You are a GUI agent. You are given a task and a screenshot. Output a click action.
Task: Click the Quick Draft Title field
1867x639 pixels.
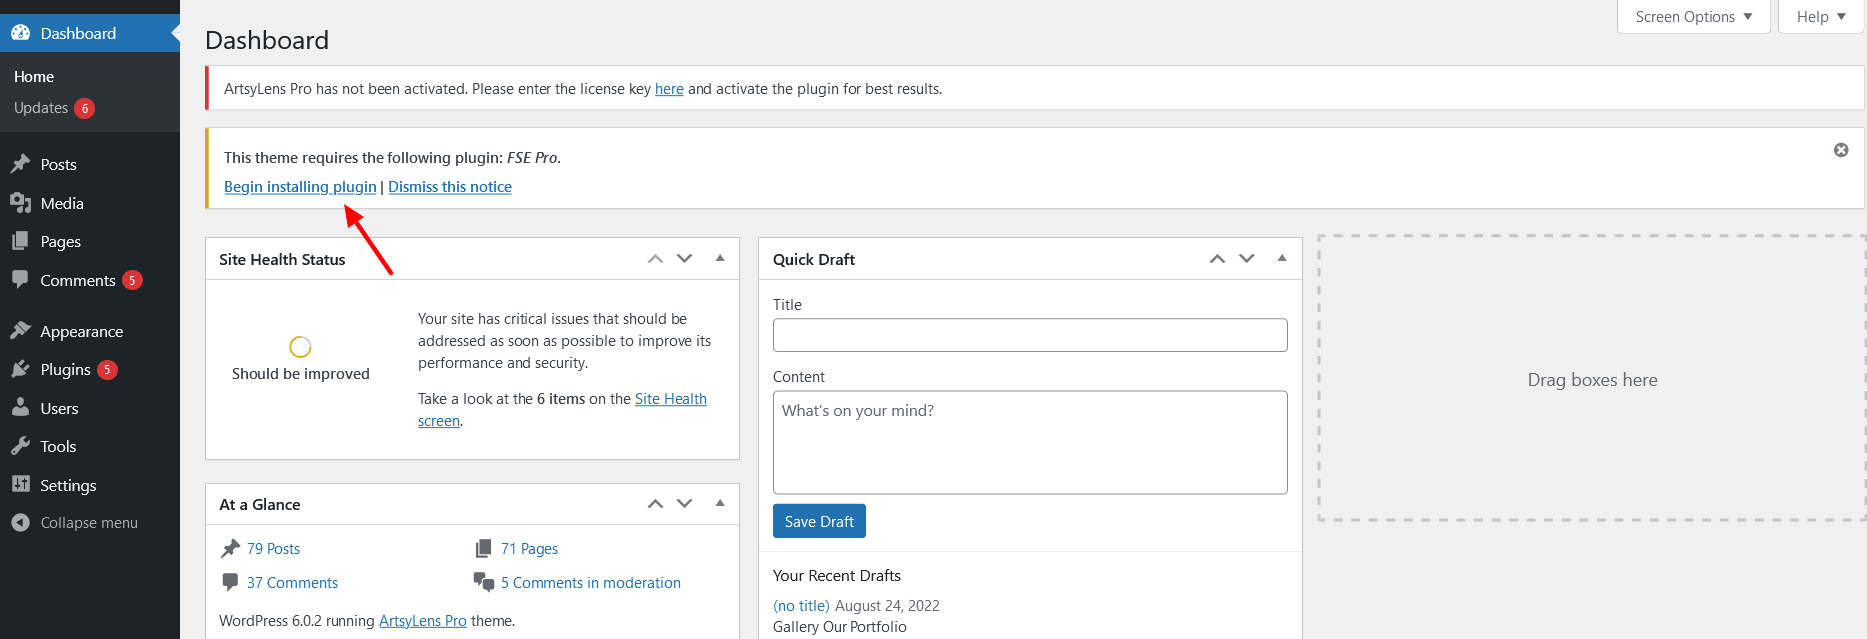point(1029,335)
